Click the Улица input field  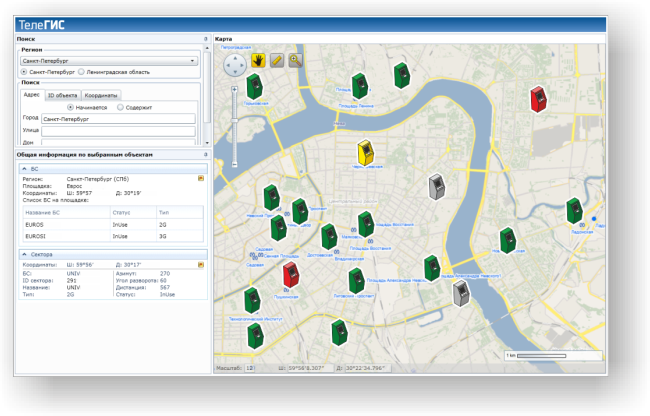click(117, 130)
